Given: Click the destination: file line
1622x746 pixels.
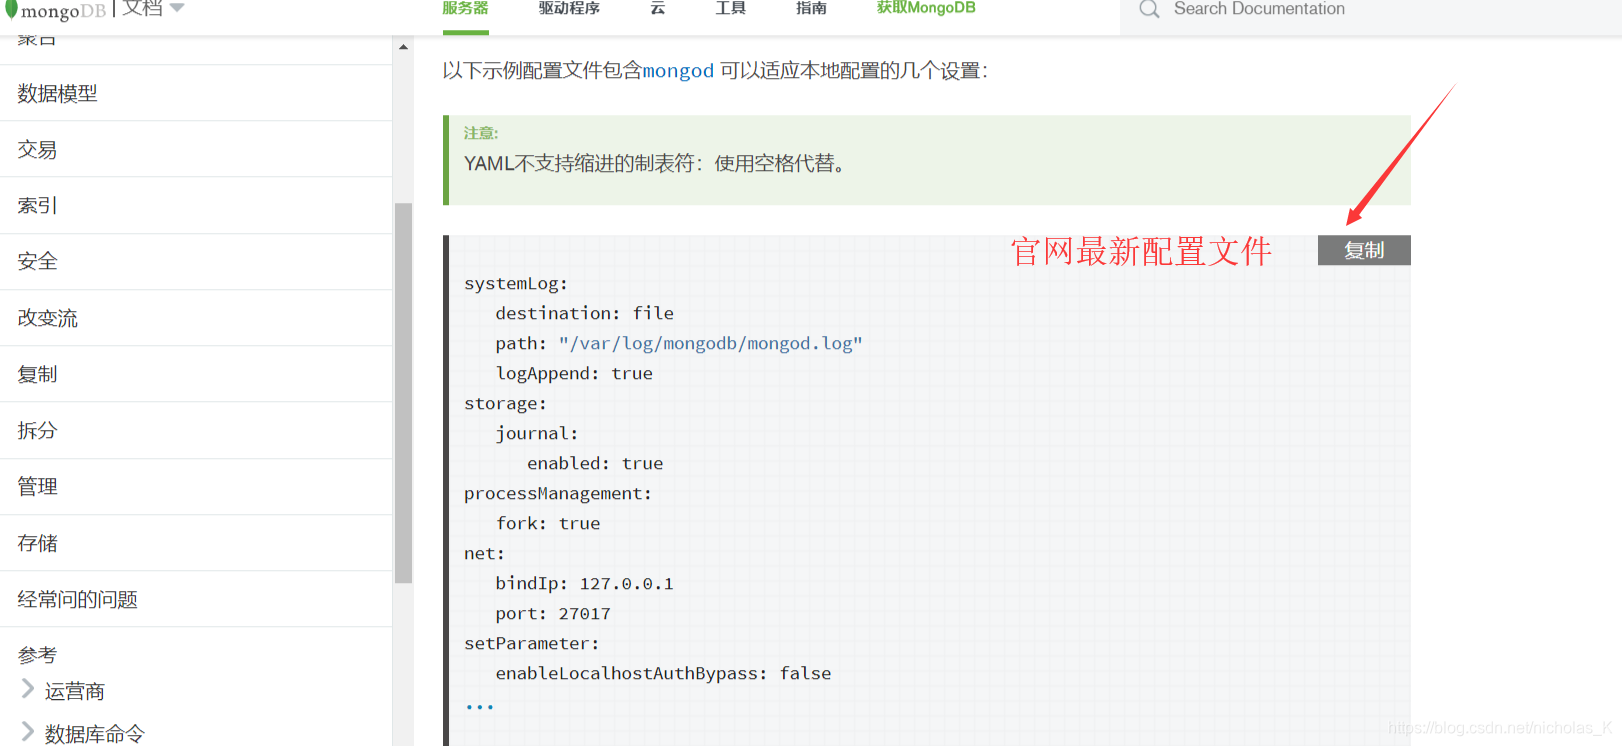Looking at the screenshot, I should (584, 313).
